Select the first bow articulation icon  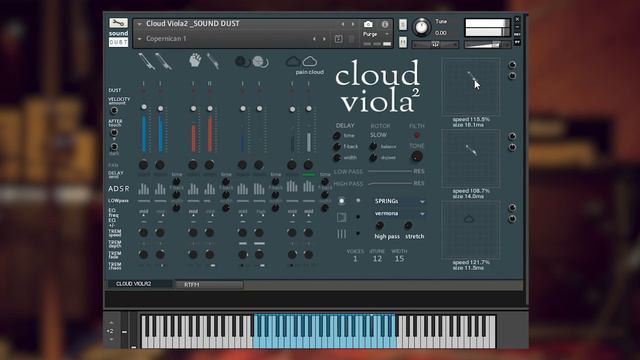click(146, 61)
